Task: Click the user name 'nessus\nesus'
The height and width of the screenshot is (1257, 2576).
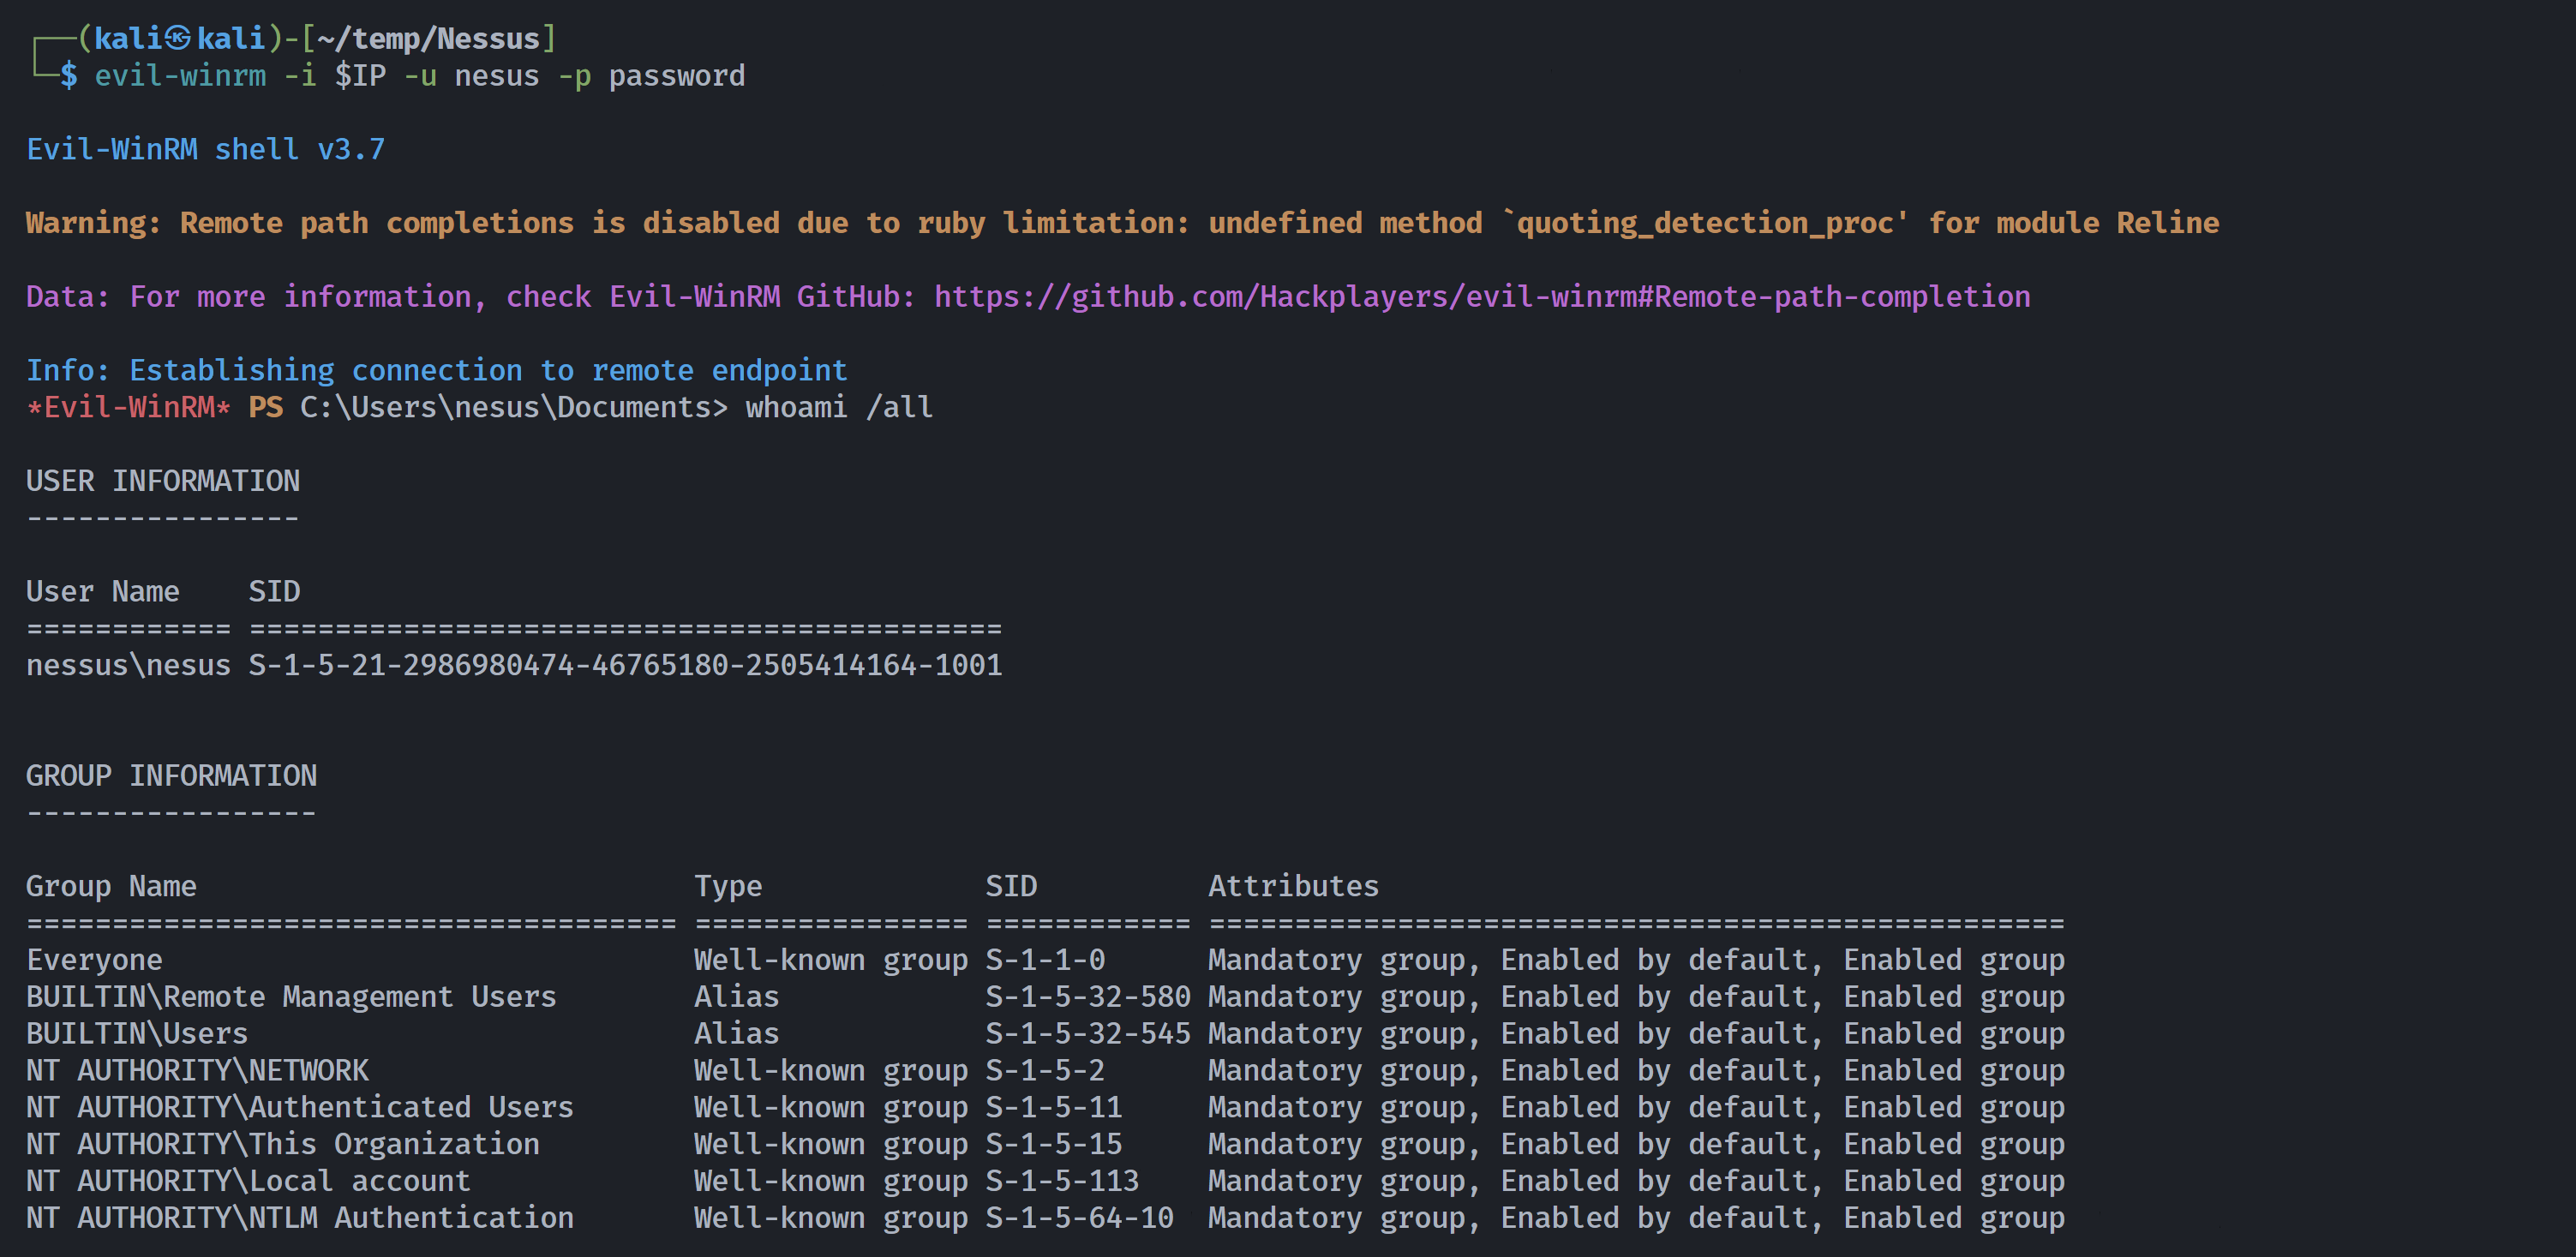Action: pyautogui.click(x=128, y=666)
